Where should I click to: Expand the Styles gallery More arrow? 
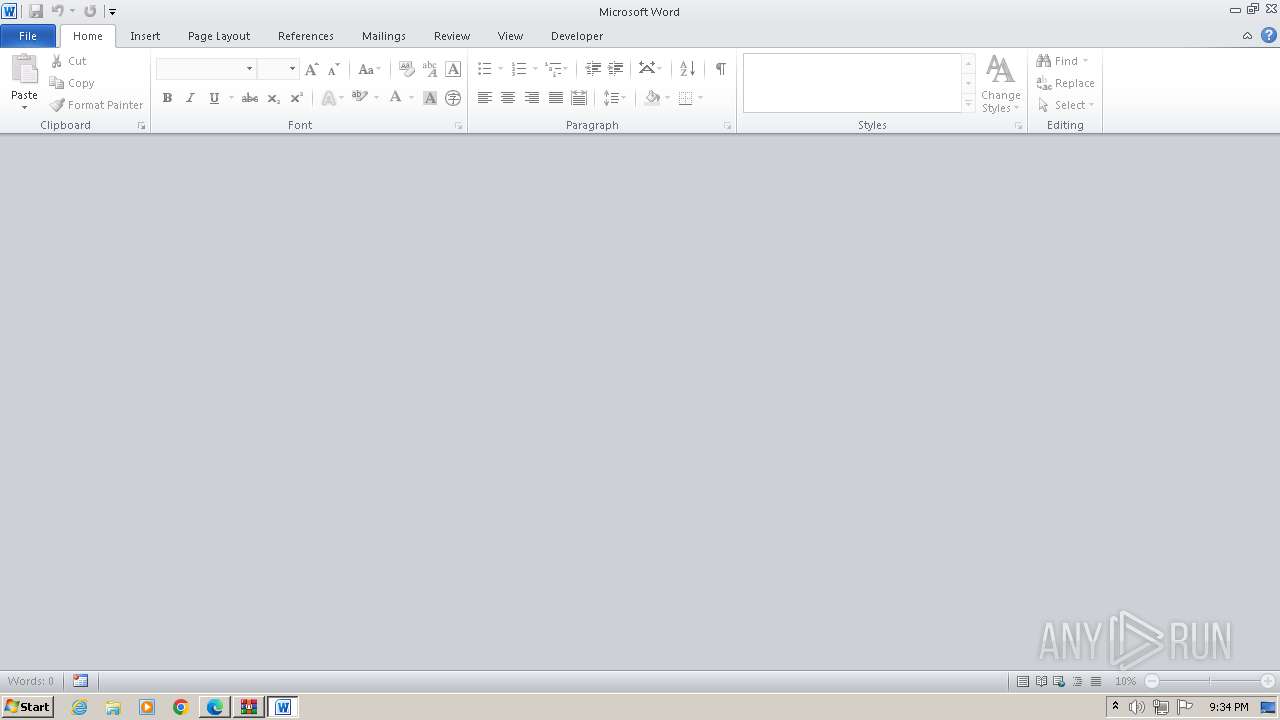(968, 104)
